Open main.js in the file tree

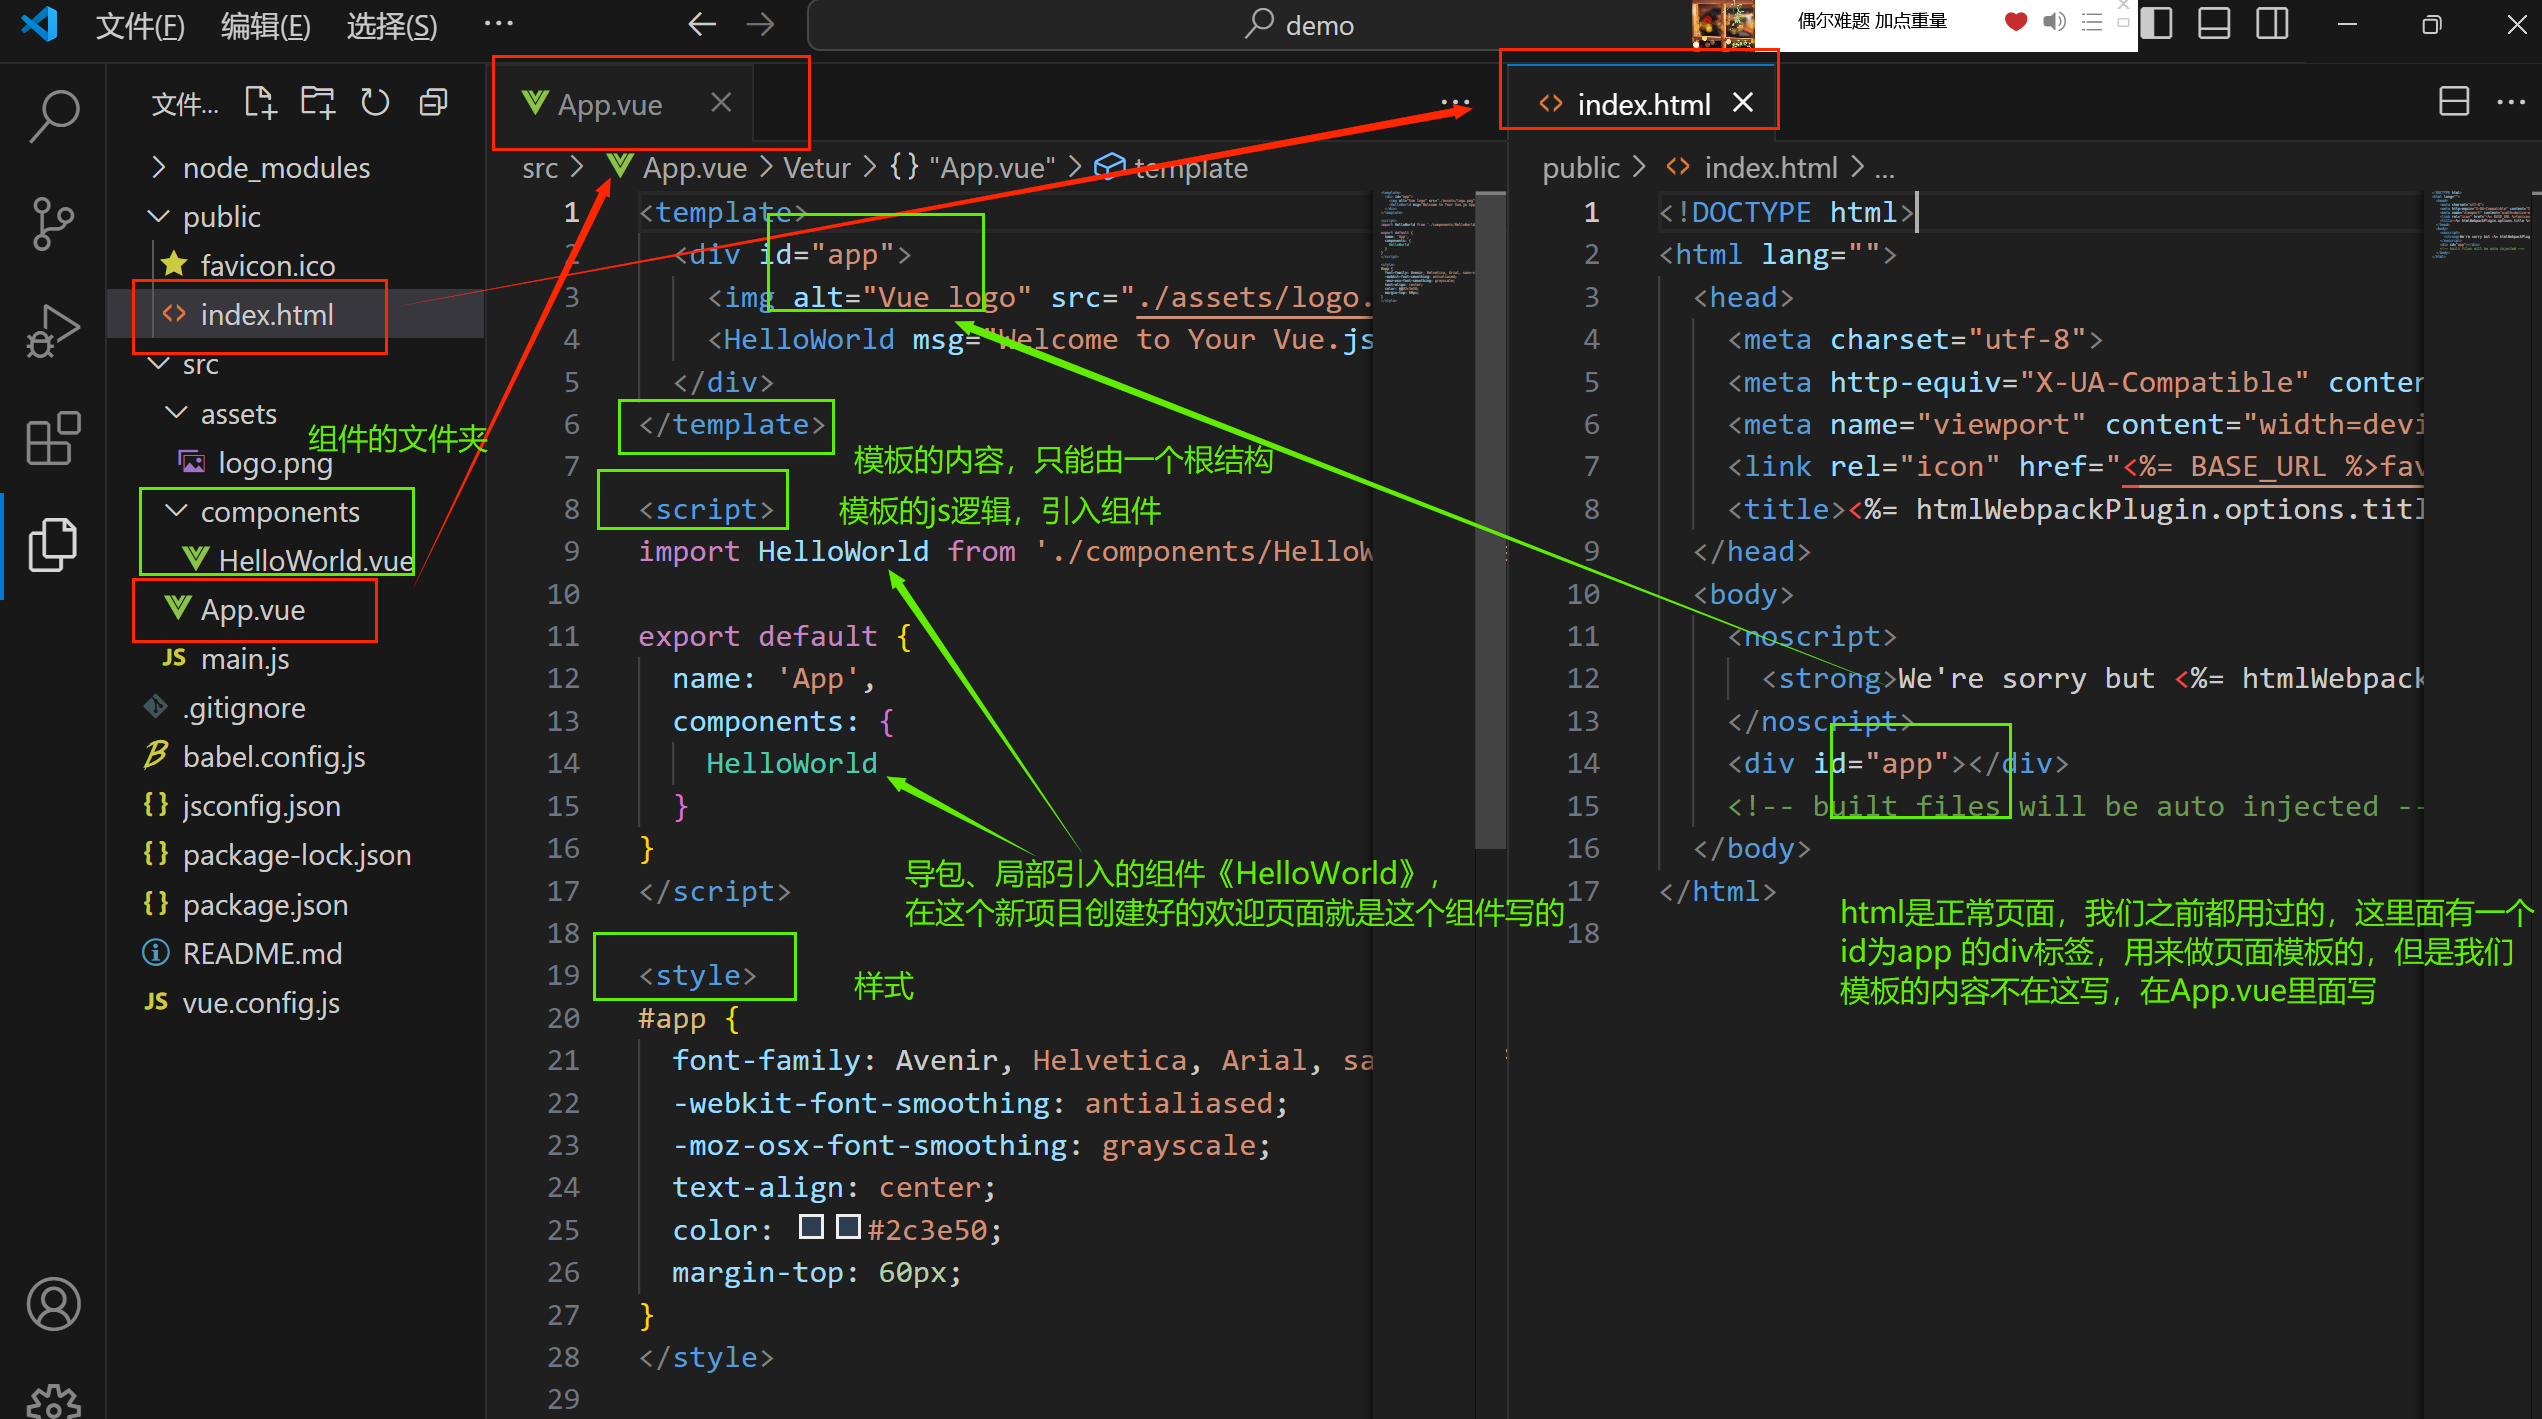(x=244, y=659)
